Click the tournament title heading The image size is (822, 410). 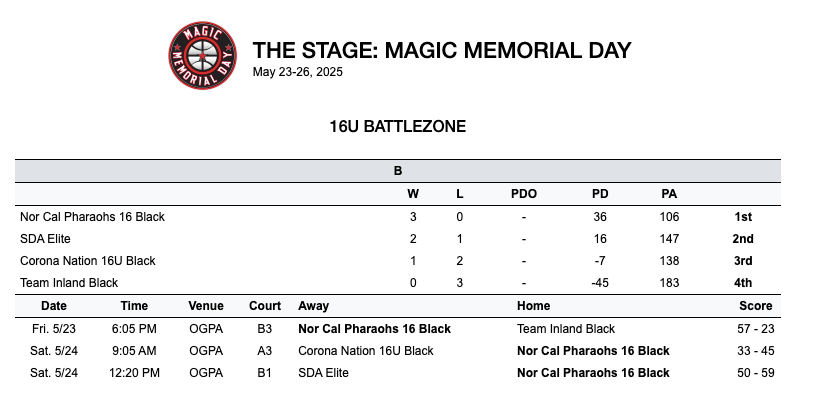[441, 50]
